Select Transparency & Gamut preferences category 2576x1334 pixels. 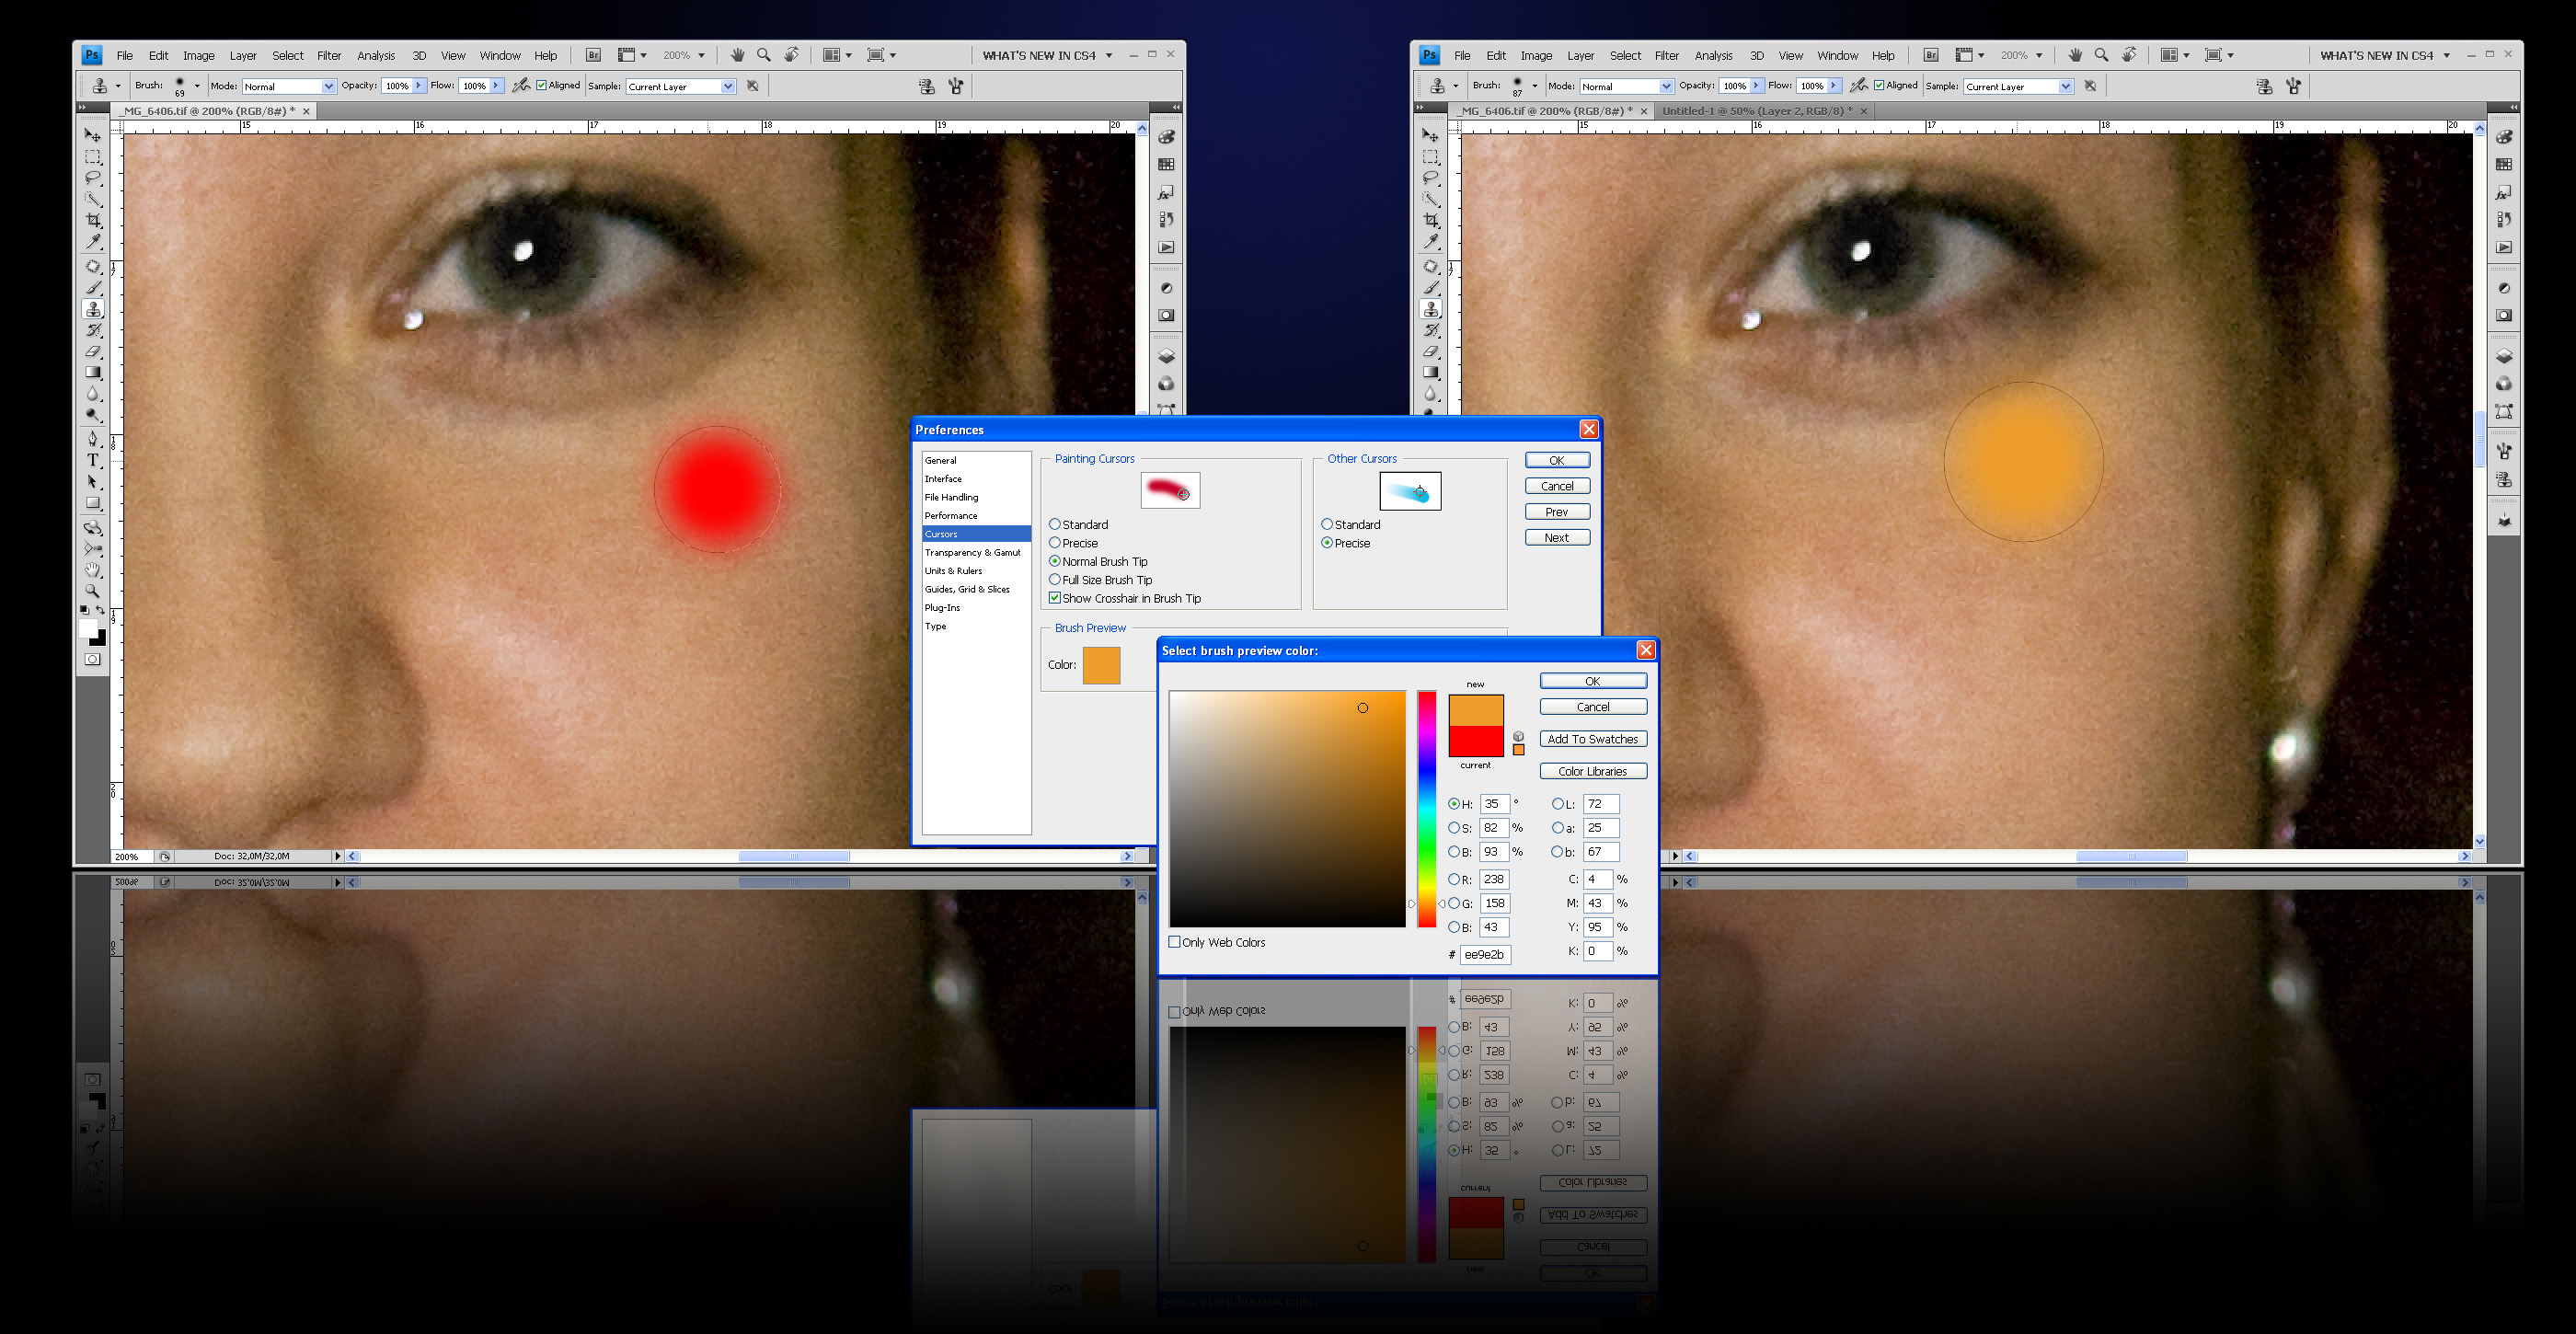pos(972,552)
